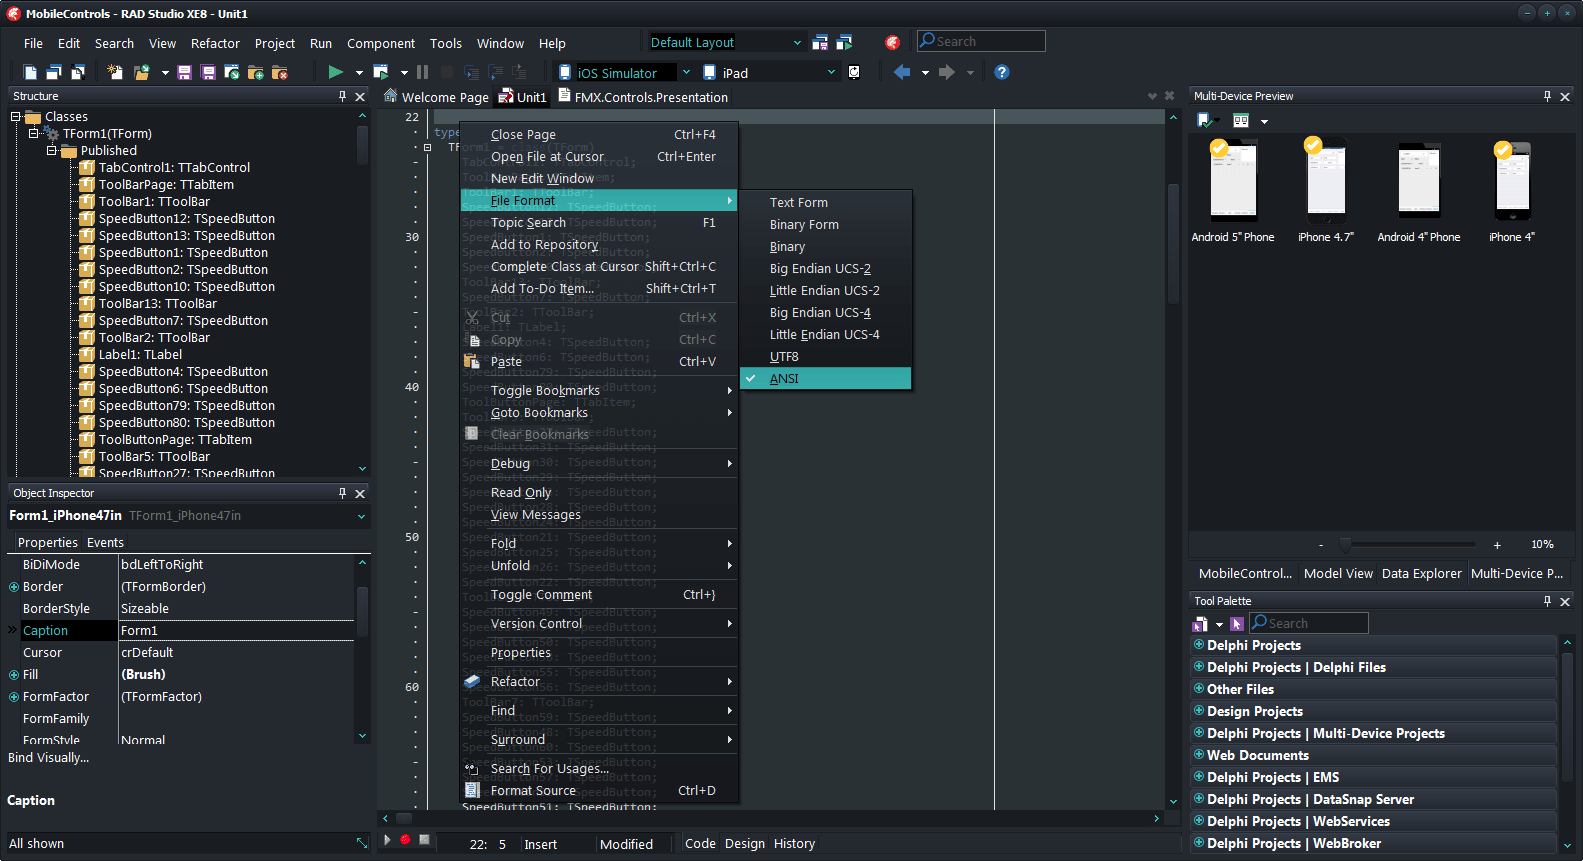Open the Form1_iPhone47in instance dropdown
Screen dimensions: 1583x861
click(x=361, y=516)
